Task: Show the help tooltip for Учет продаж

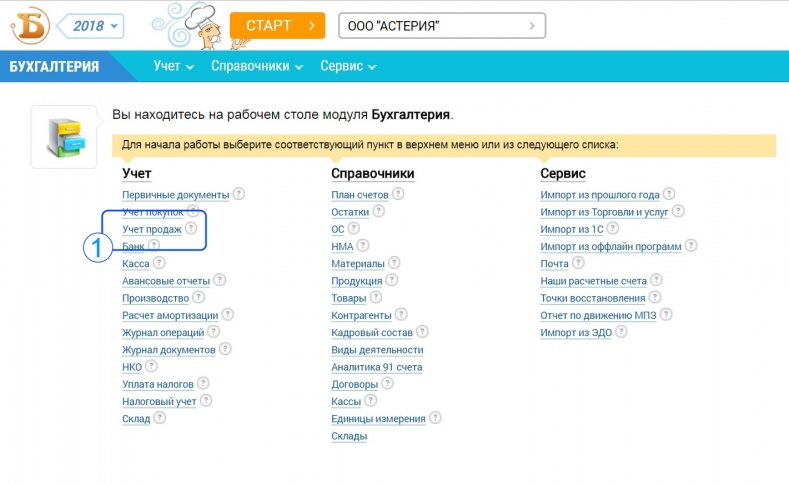Action: tap(190, 229)
